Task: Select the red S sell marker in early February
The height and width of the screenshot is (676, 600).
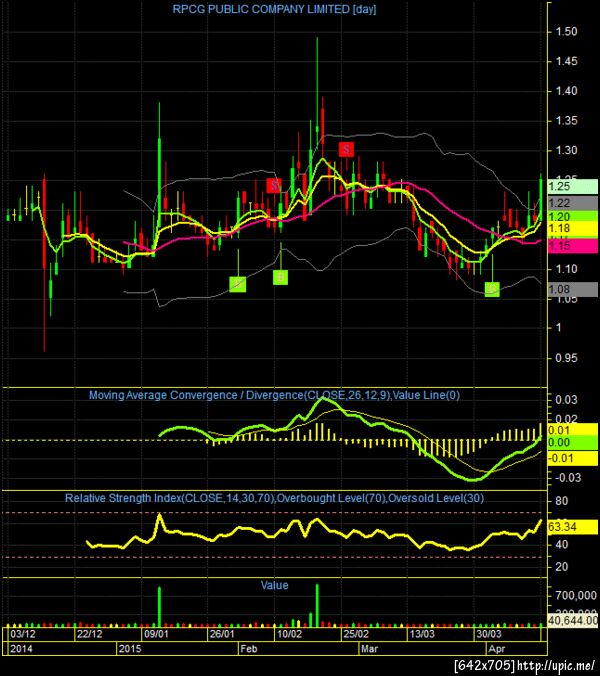Action: [x=274, y=186]
